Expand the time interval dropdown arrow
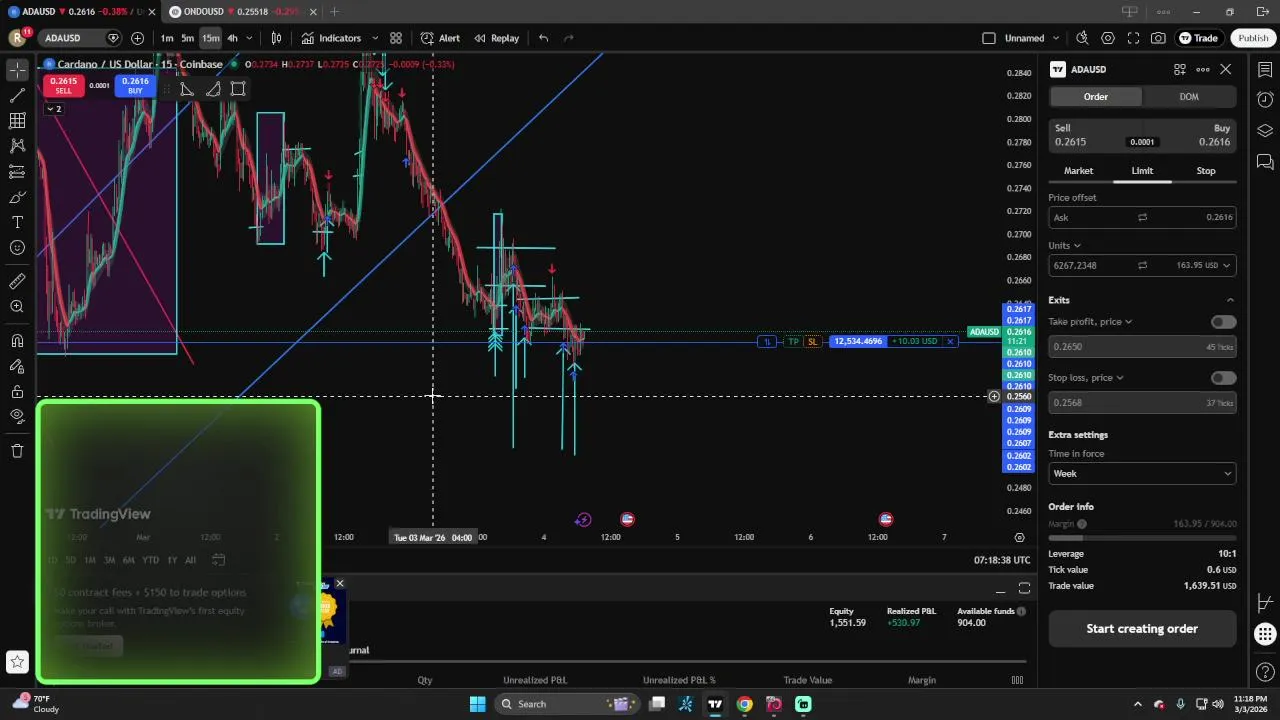 tap(249, 38)
